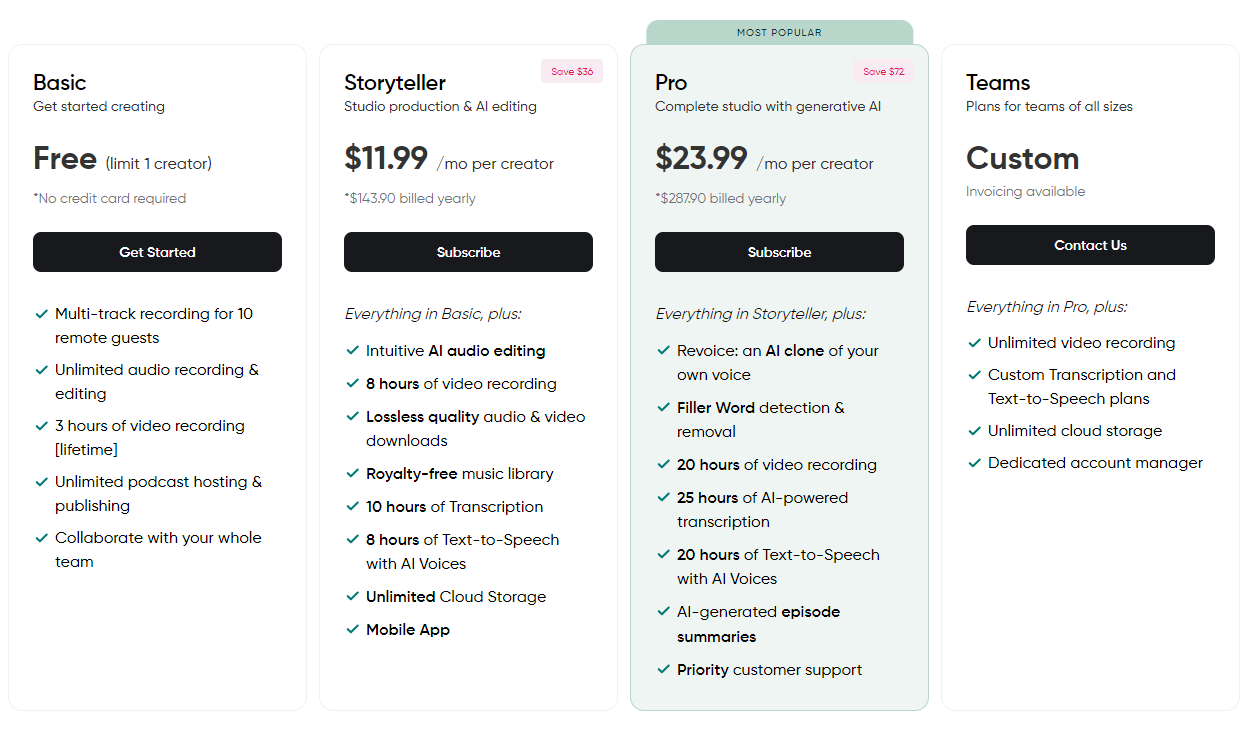Click checkmark next to Intuitive AI audio editing

(x=352, y=351)
